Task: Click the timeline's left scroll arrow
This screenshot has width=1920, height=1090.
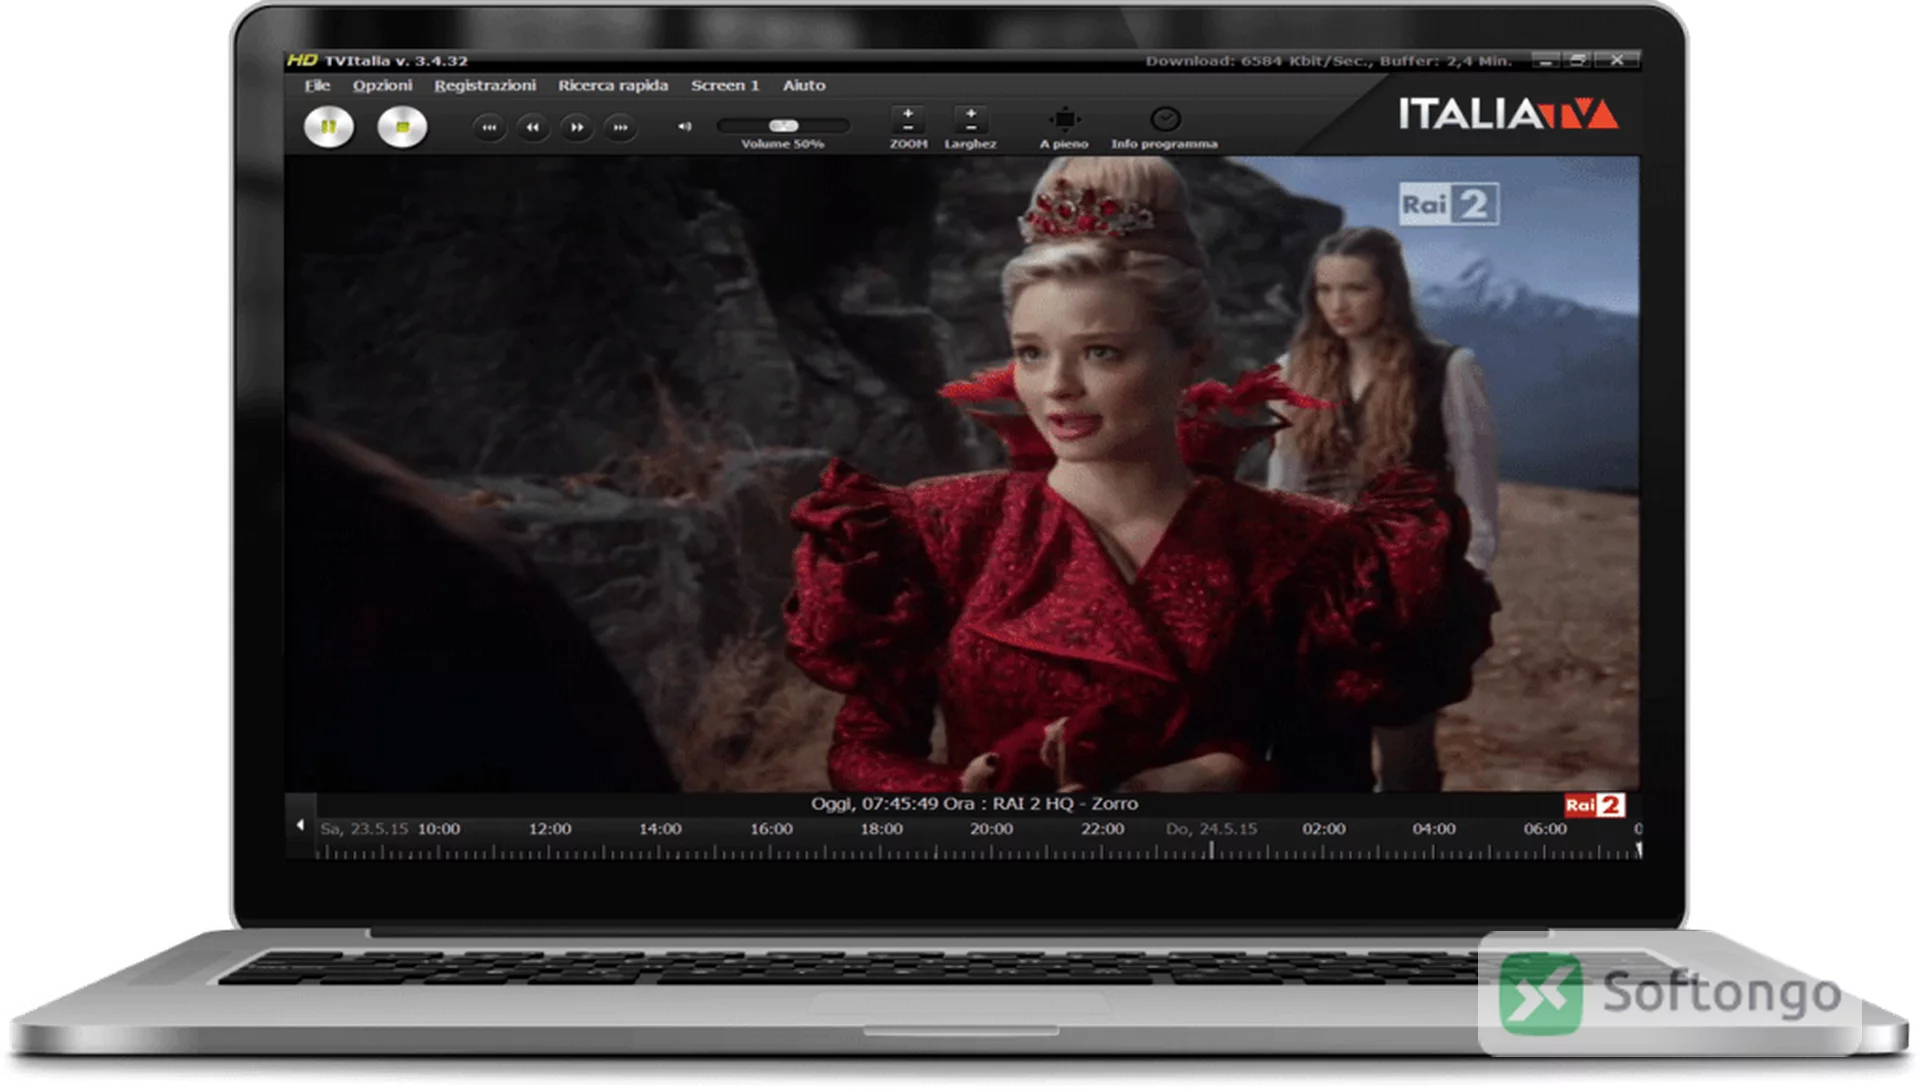Action: pyautogui.click(x=300, y=826)
